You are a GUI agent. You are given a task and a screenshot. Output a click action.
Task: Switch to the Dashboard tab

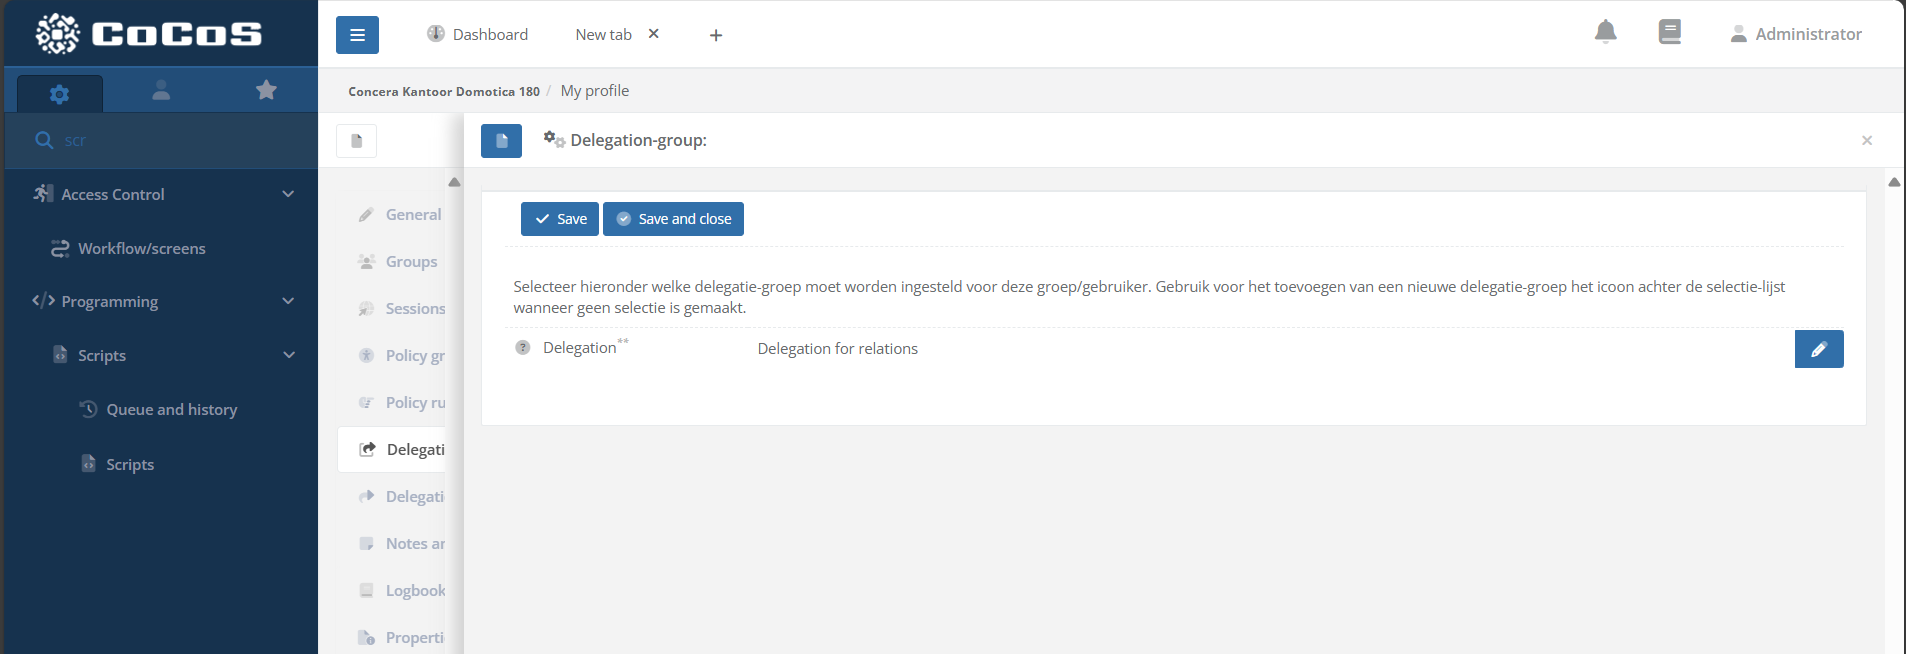(478, 35)
